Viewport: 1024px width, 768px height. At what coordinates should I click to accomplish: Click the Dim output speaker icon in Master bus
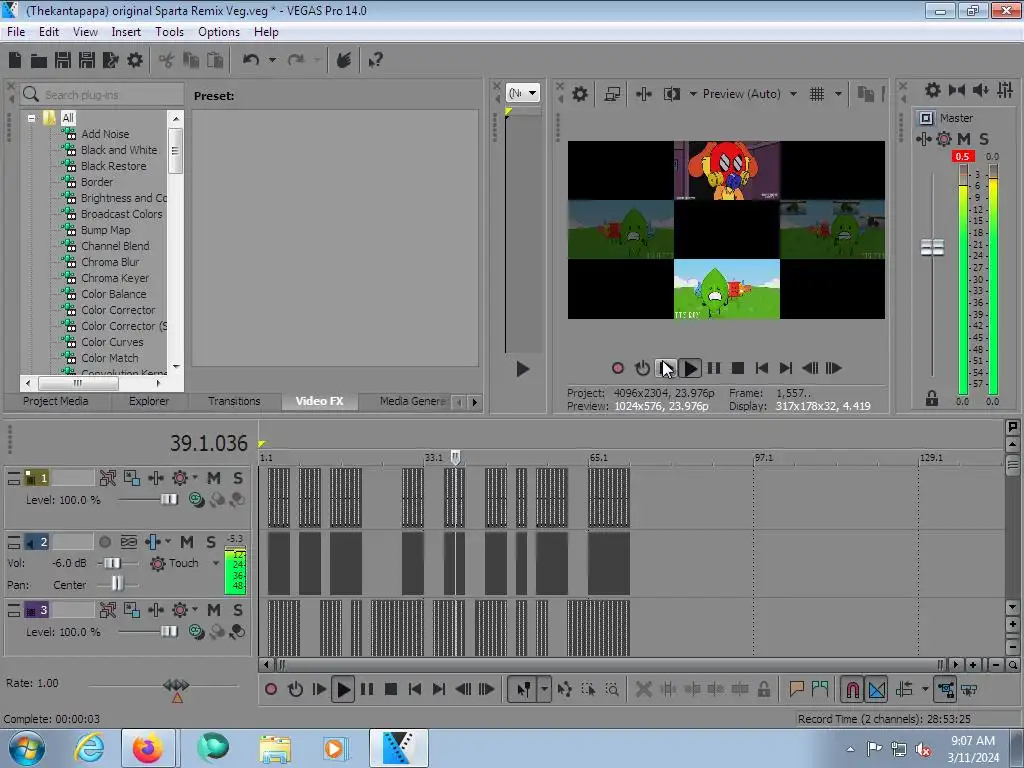[x=981, y=90]
